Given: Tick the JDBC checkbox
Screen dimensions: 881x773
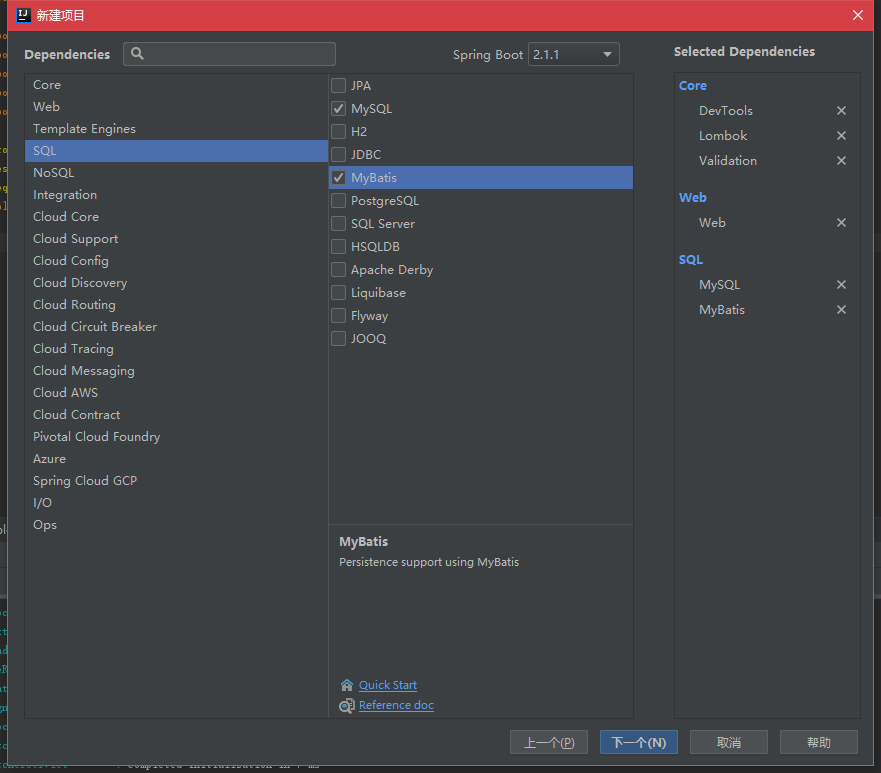Looking at the screenshot, I should [x=338, y=154].
